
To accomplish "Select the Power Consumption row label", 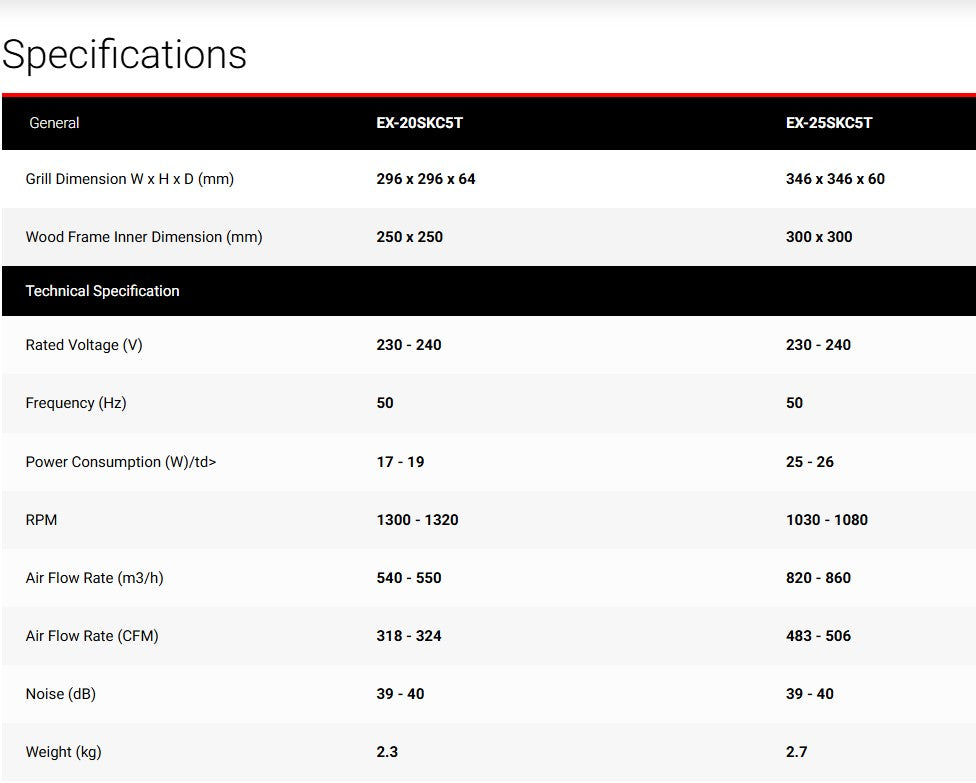I will tap(120, 462).
